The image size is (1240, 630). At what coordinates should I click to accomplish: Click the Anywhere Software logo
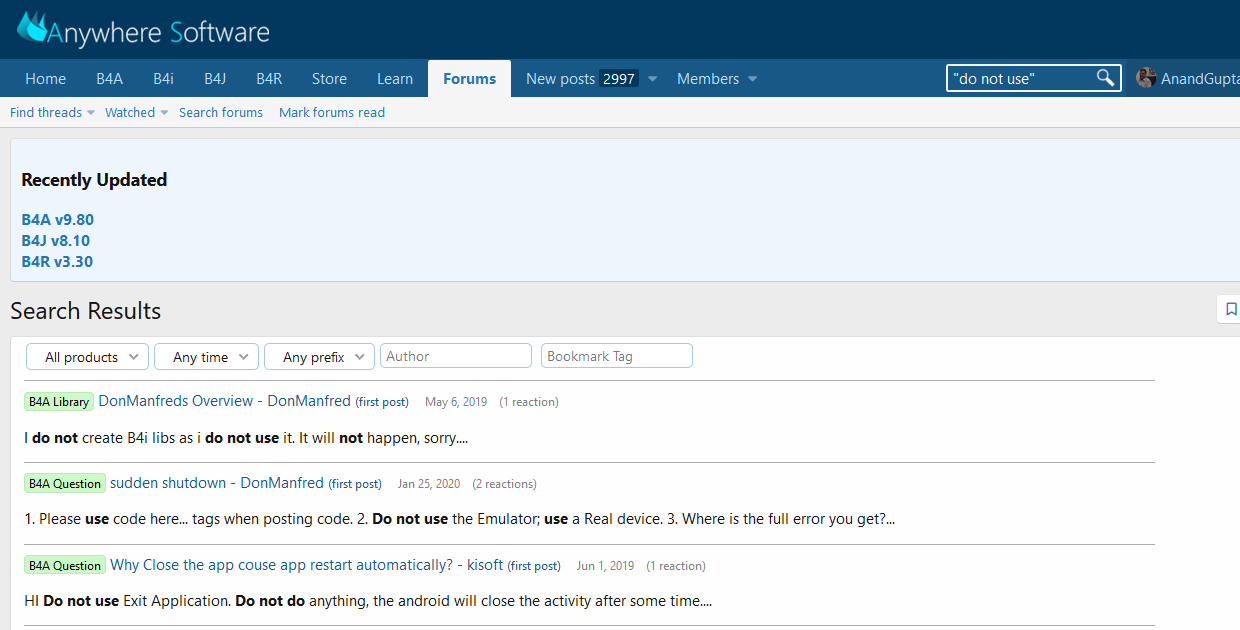(143, 29)
